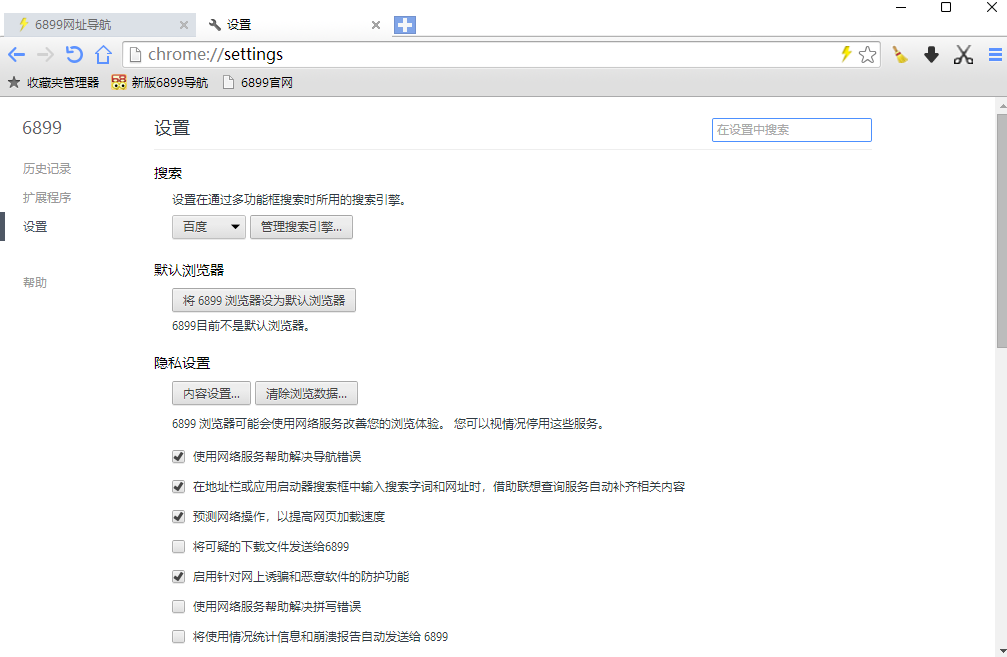Enable 将可疑的下载文件发送给6899 checkbox
This screenshot has width=1007, height=657.
[x=179, y=547]
